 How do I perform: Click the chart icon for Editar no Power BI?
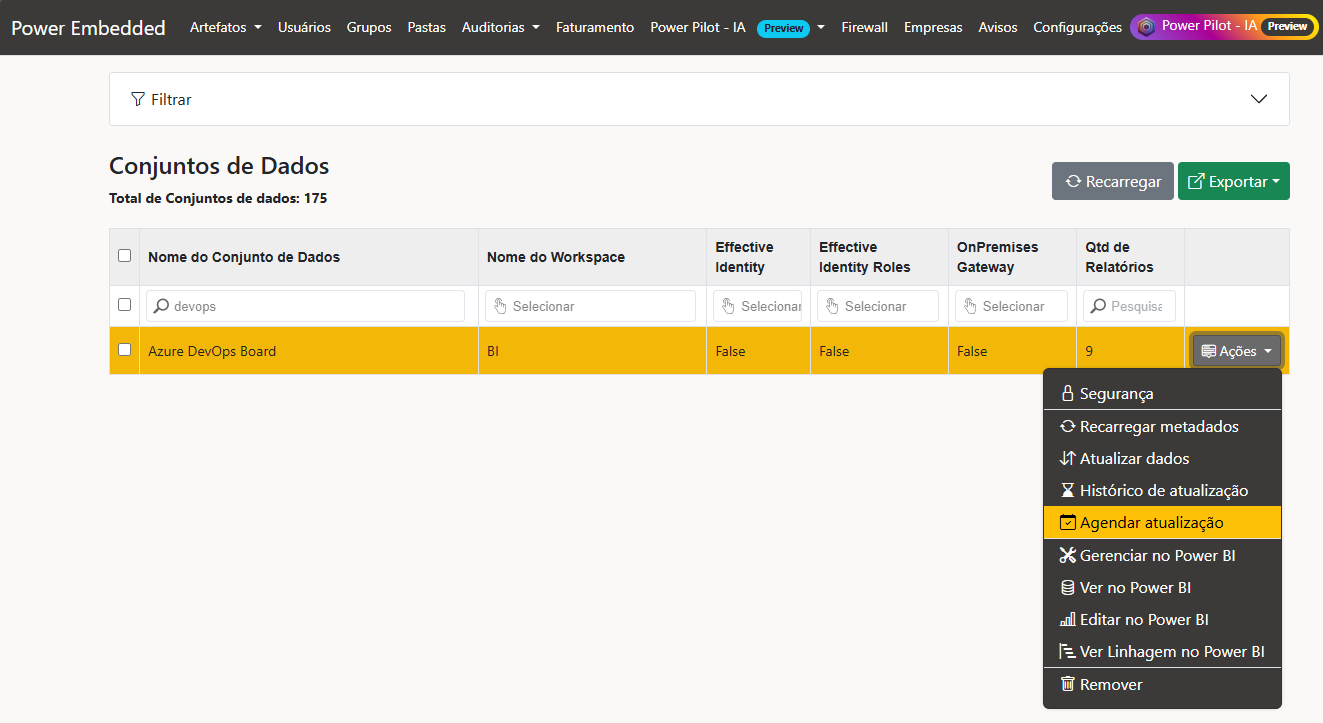[x=1067, y=620]
